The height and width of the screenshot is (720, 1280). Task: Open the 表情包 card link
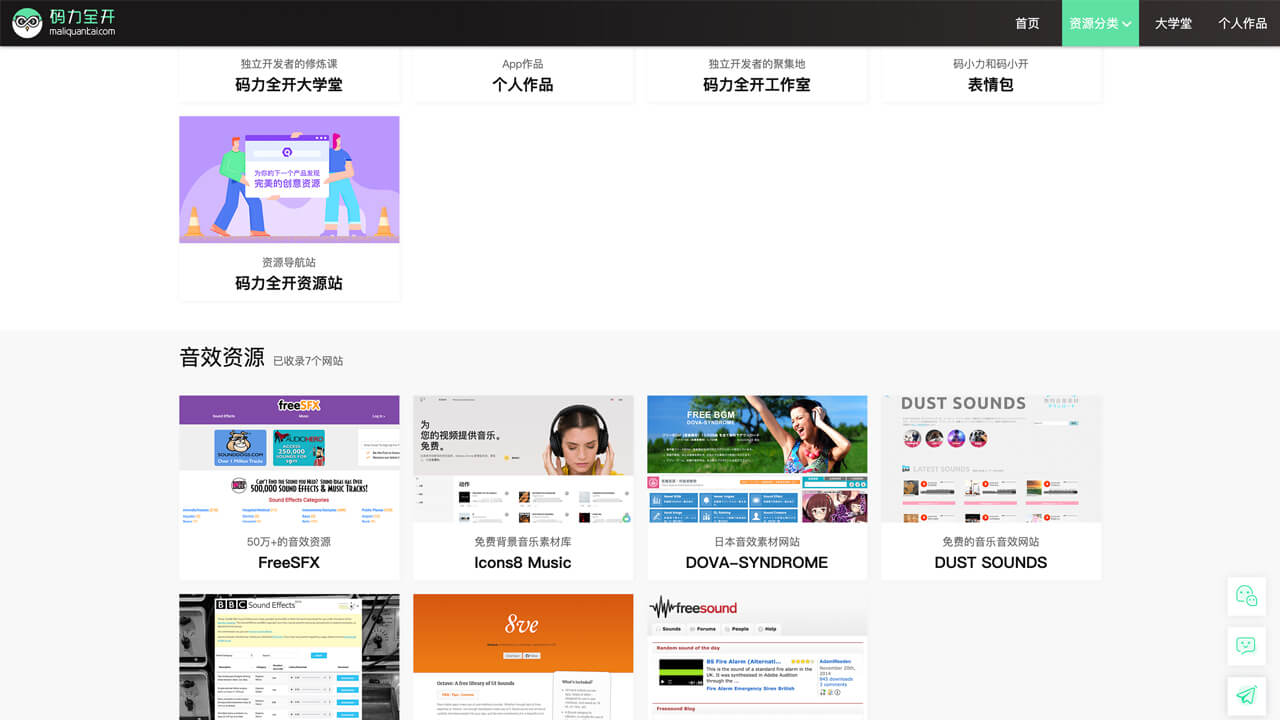click(991, 85)
